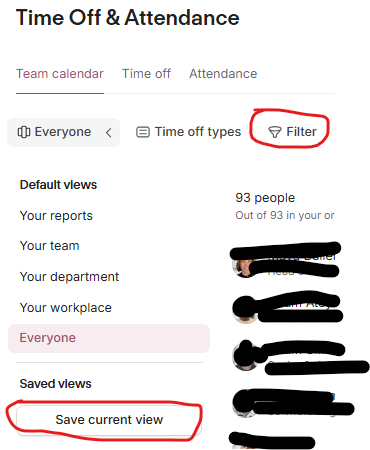Open the Time off types dropdown
Screen dimensions: 370x450
(189, 132)
